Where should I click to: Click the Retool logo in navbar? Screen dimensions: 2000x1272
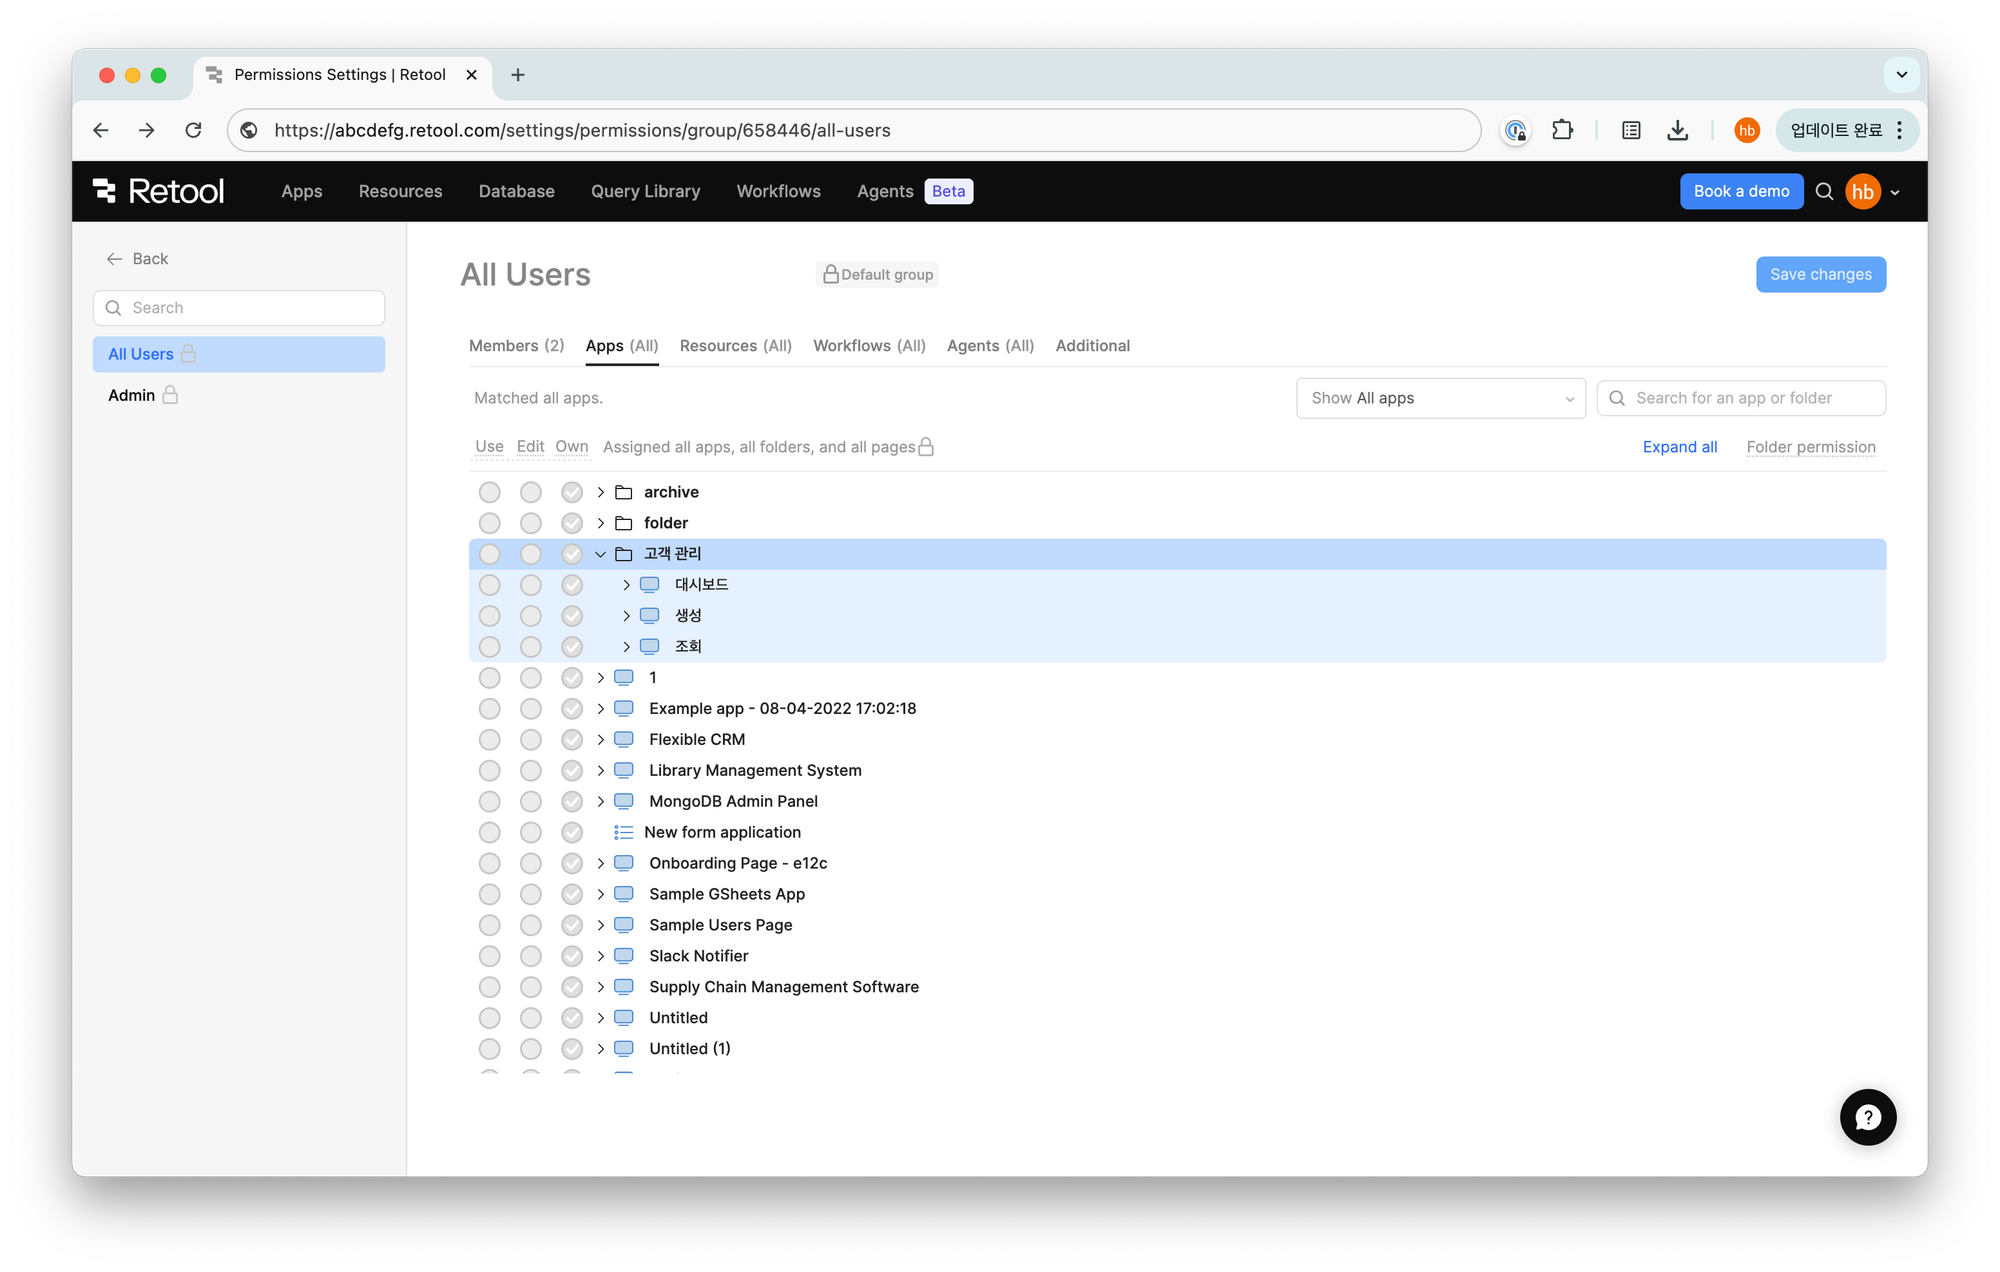[x=158, y=191]
